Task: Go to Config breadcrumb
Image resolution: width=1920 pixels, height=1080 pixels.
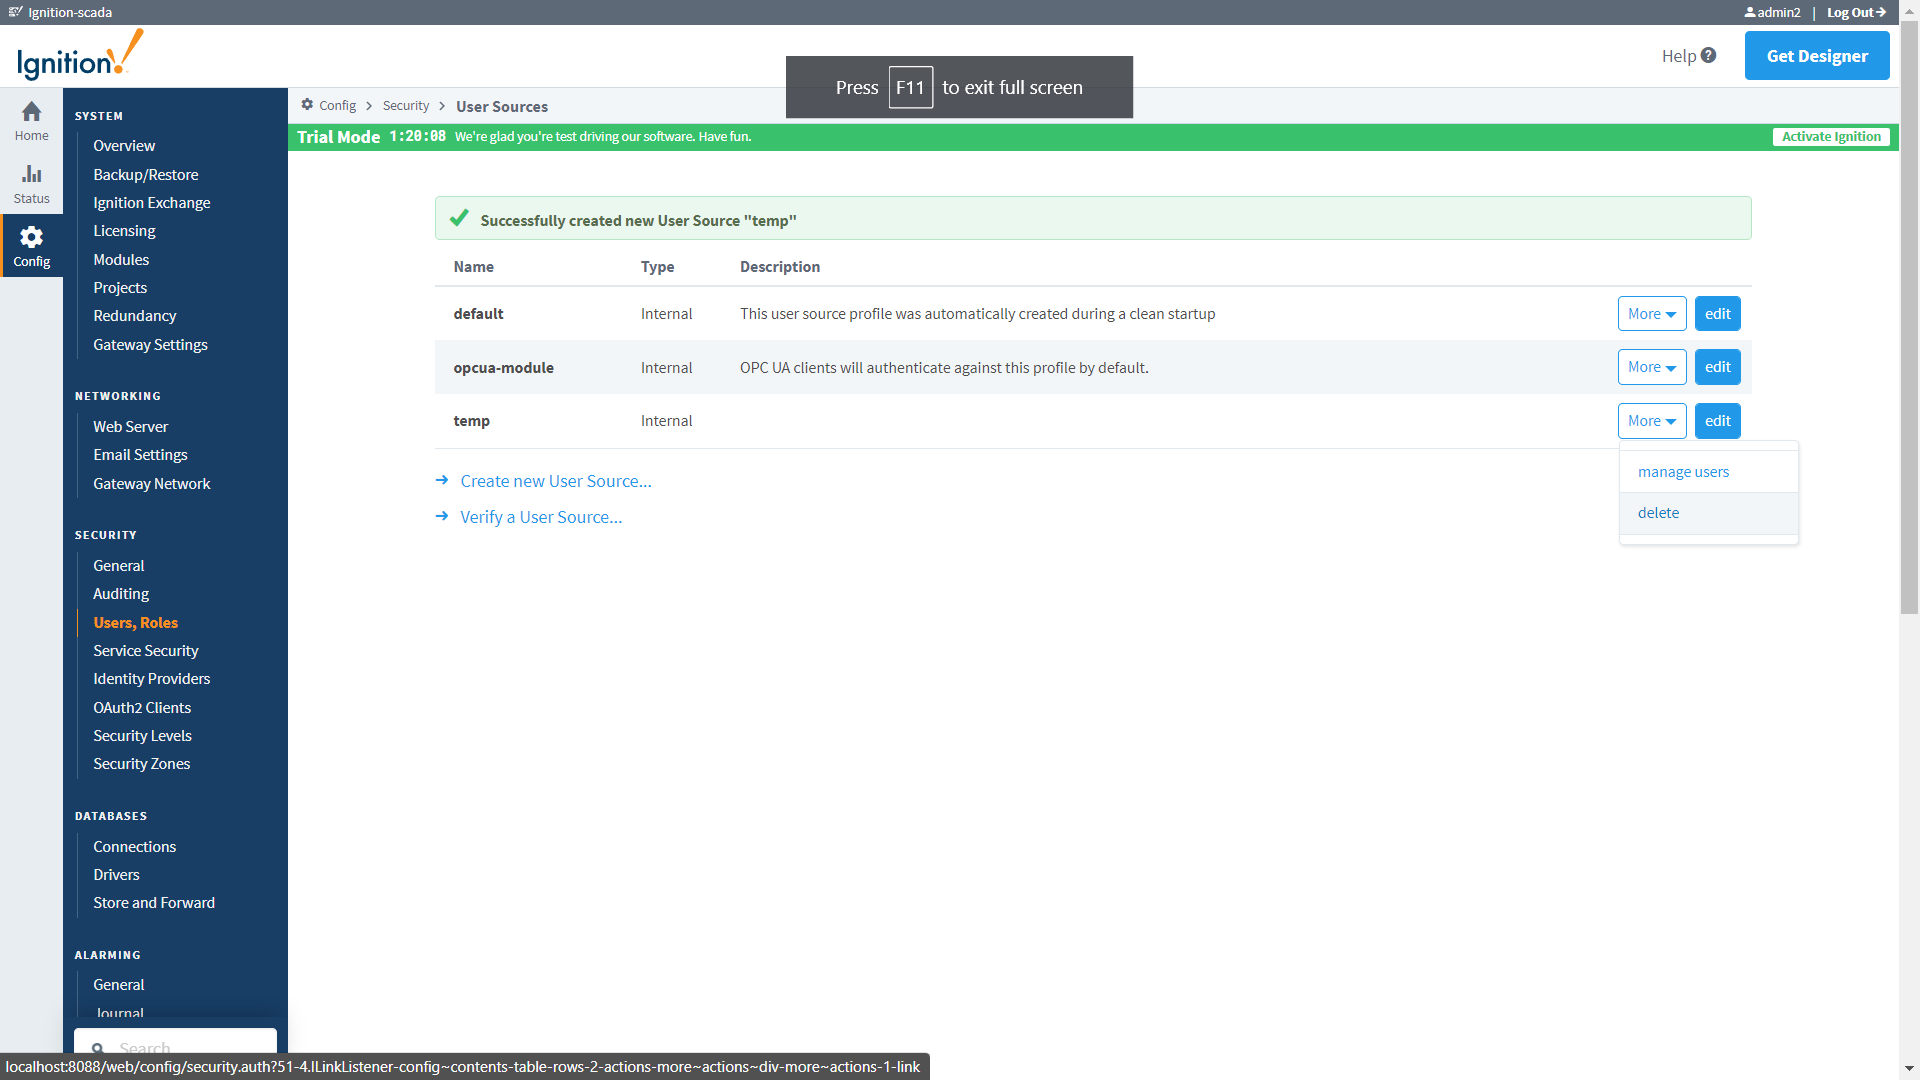Action: 337,105
